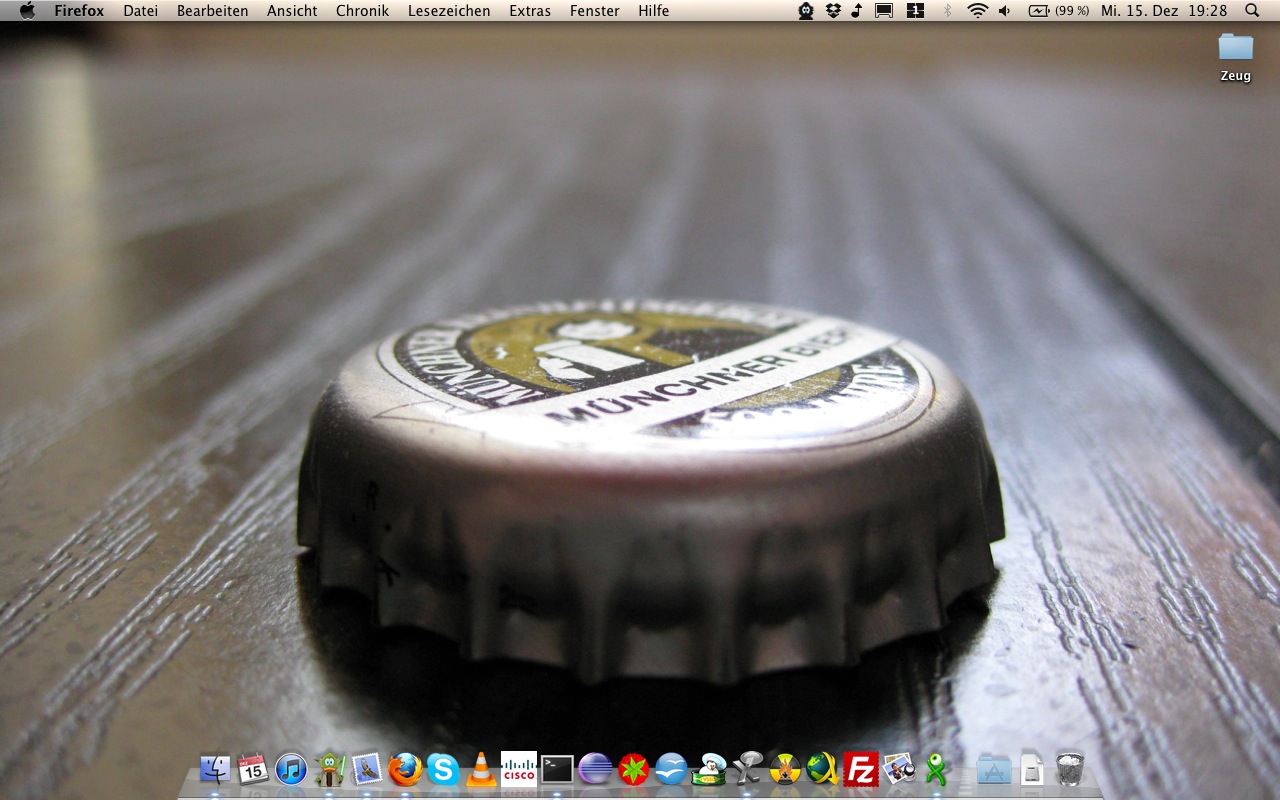Open the volume control in menu bar

(x=1004, y=11)
